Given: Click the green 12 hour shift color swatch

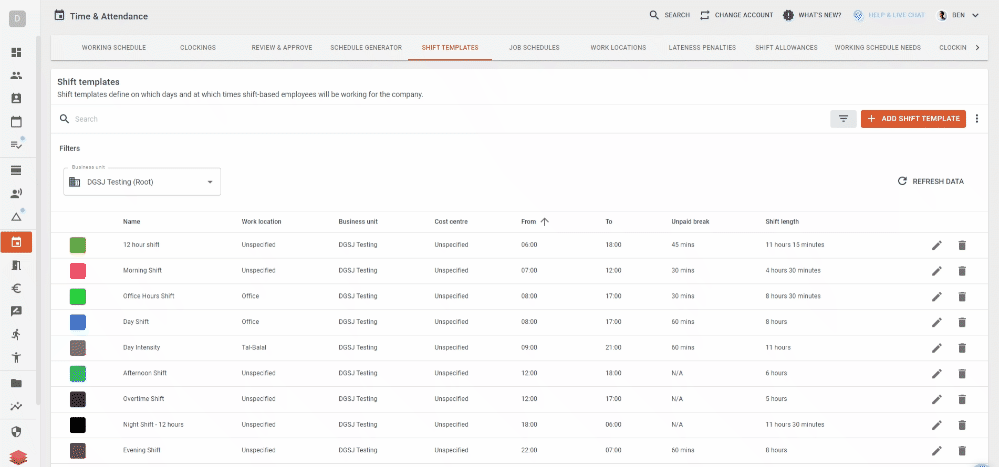Looking at the screenshot, I should point(78,245).
